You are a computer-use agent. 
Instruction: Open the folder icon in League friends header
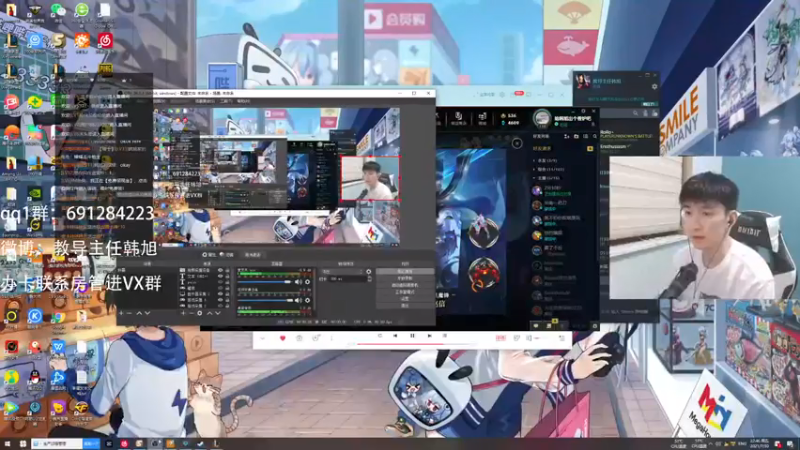click(577, 136)
